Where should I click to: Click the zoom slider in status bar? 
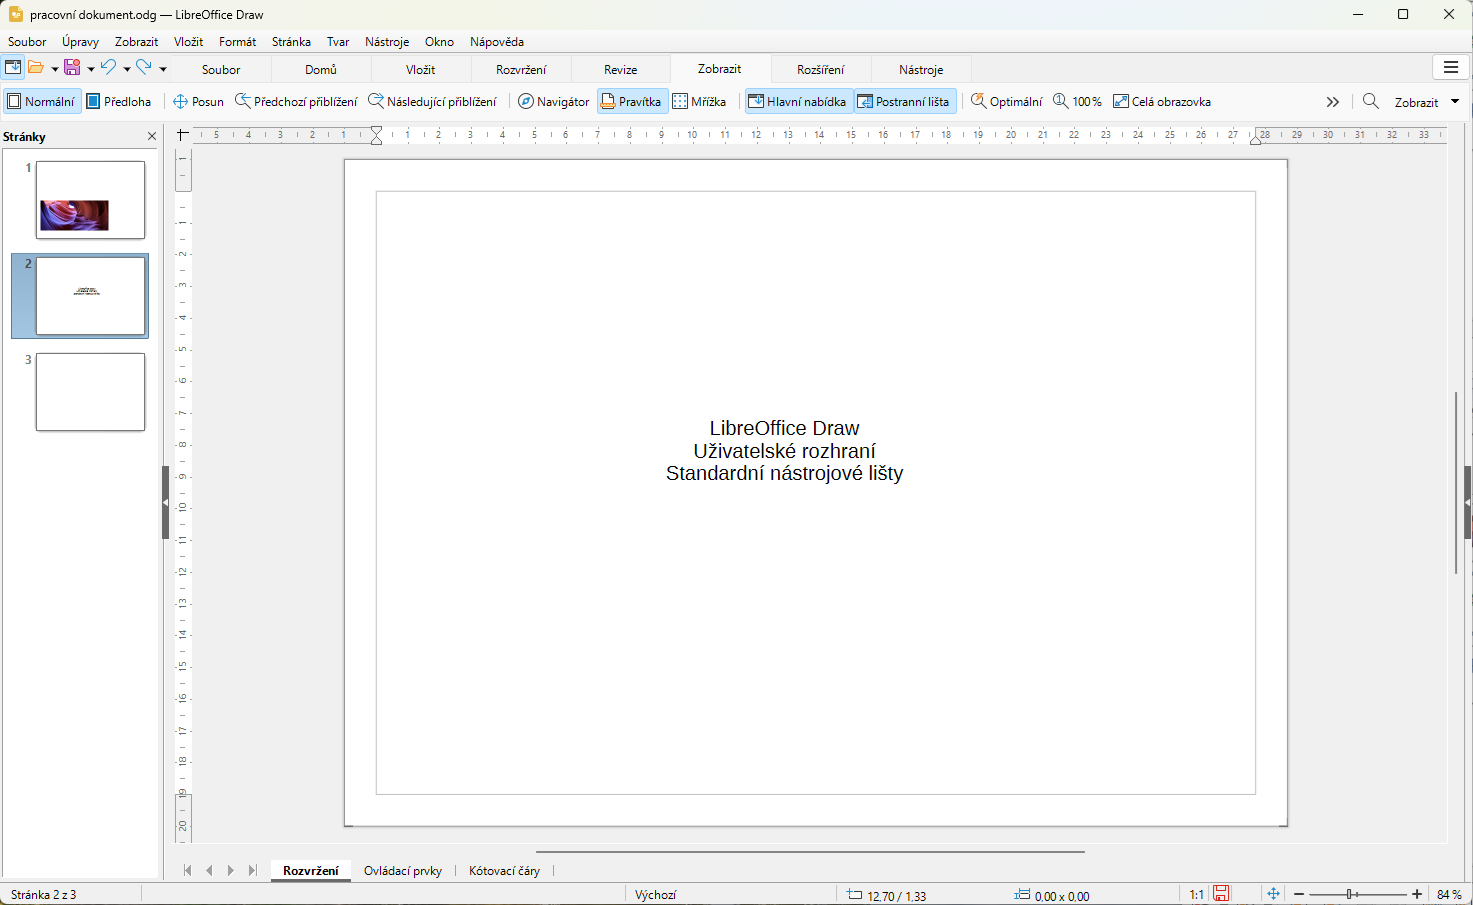(x=1358, y=894)
